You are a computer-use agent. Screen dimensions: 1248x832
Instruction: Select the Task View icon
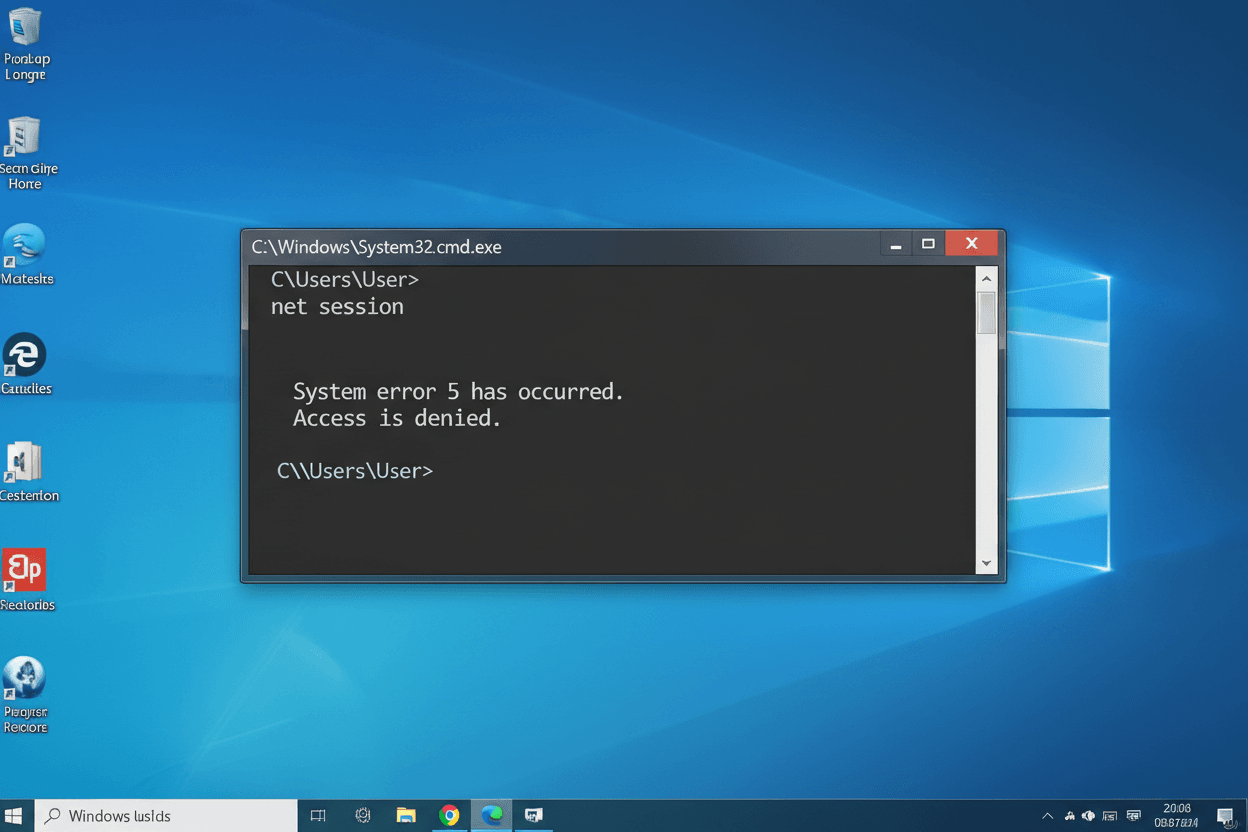[317, 815]
